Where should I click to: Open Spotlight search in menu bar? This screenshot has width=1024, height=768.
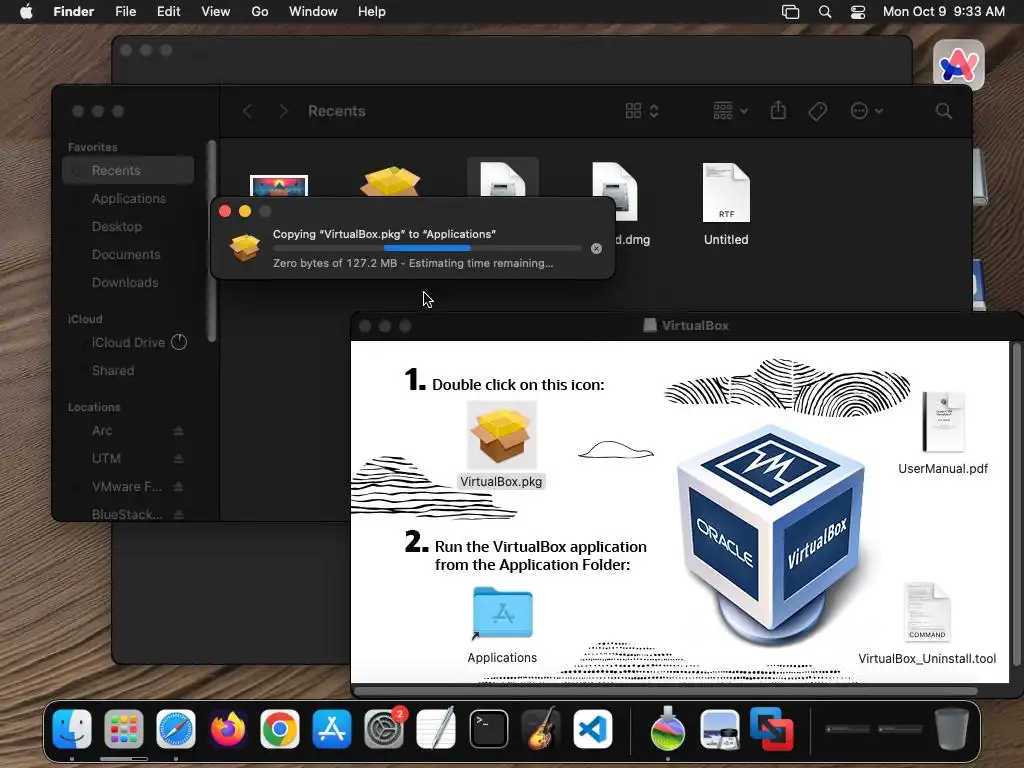coord(825,12)
